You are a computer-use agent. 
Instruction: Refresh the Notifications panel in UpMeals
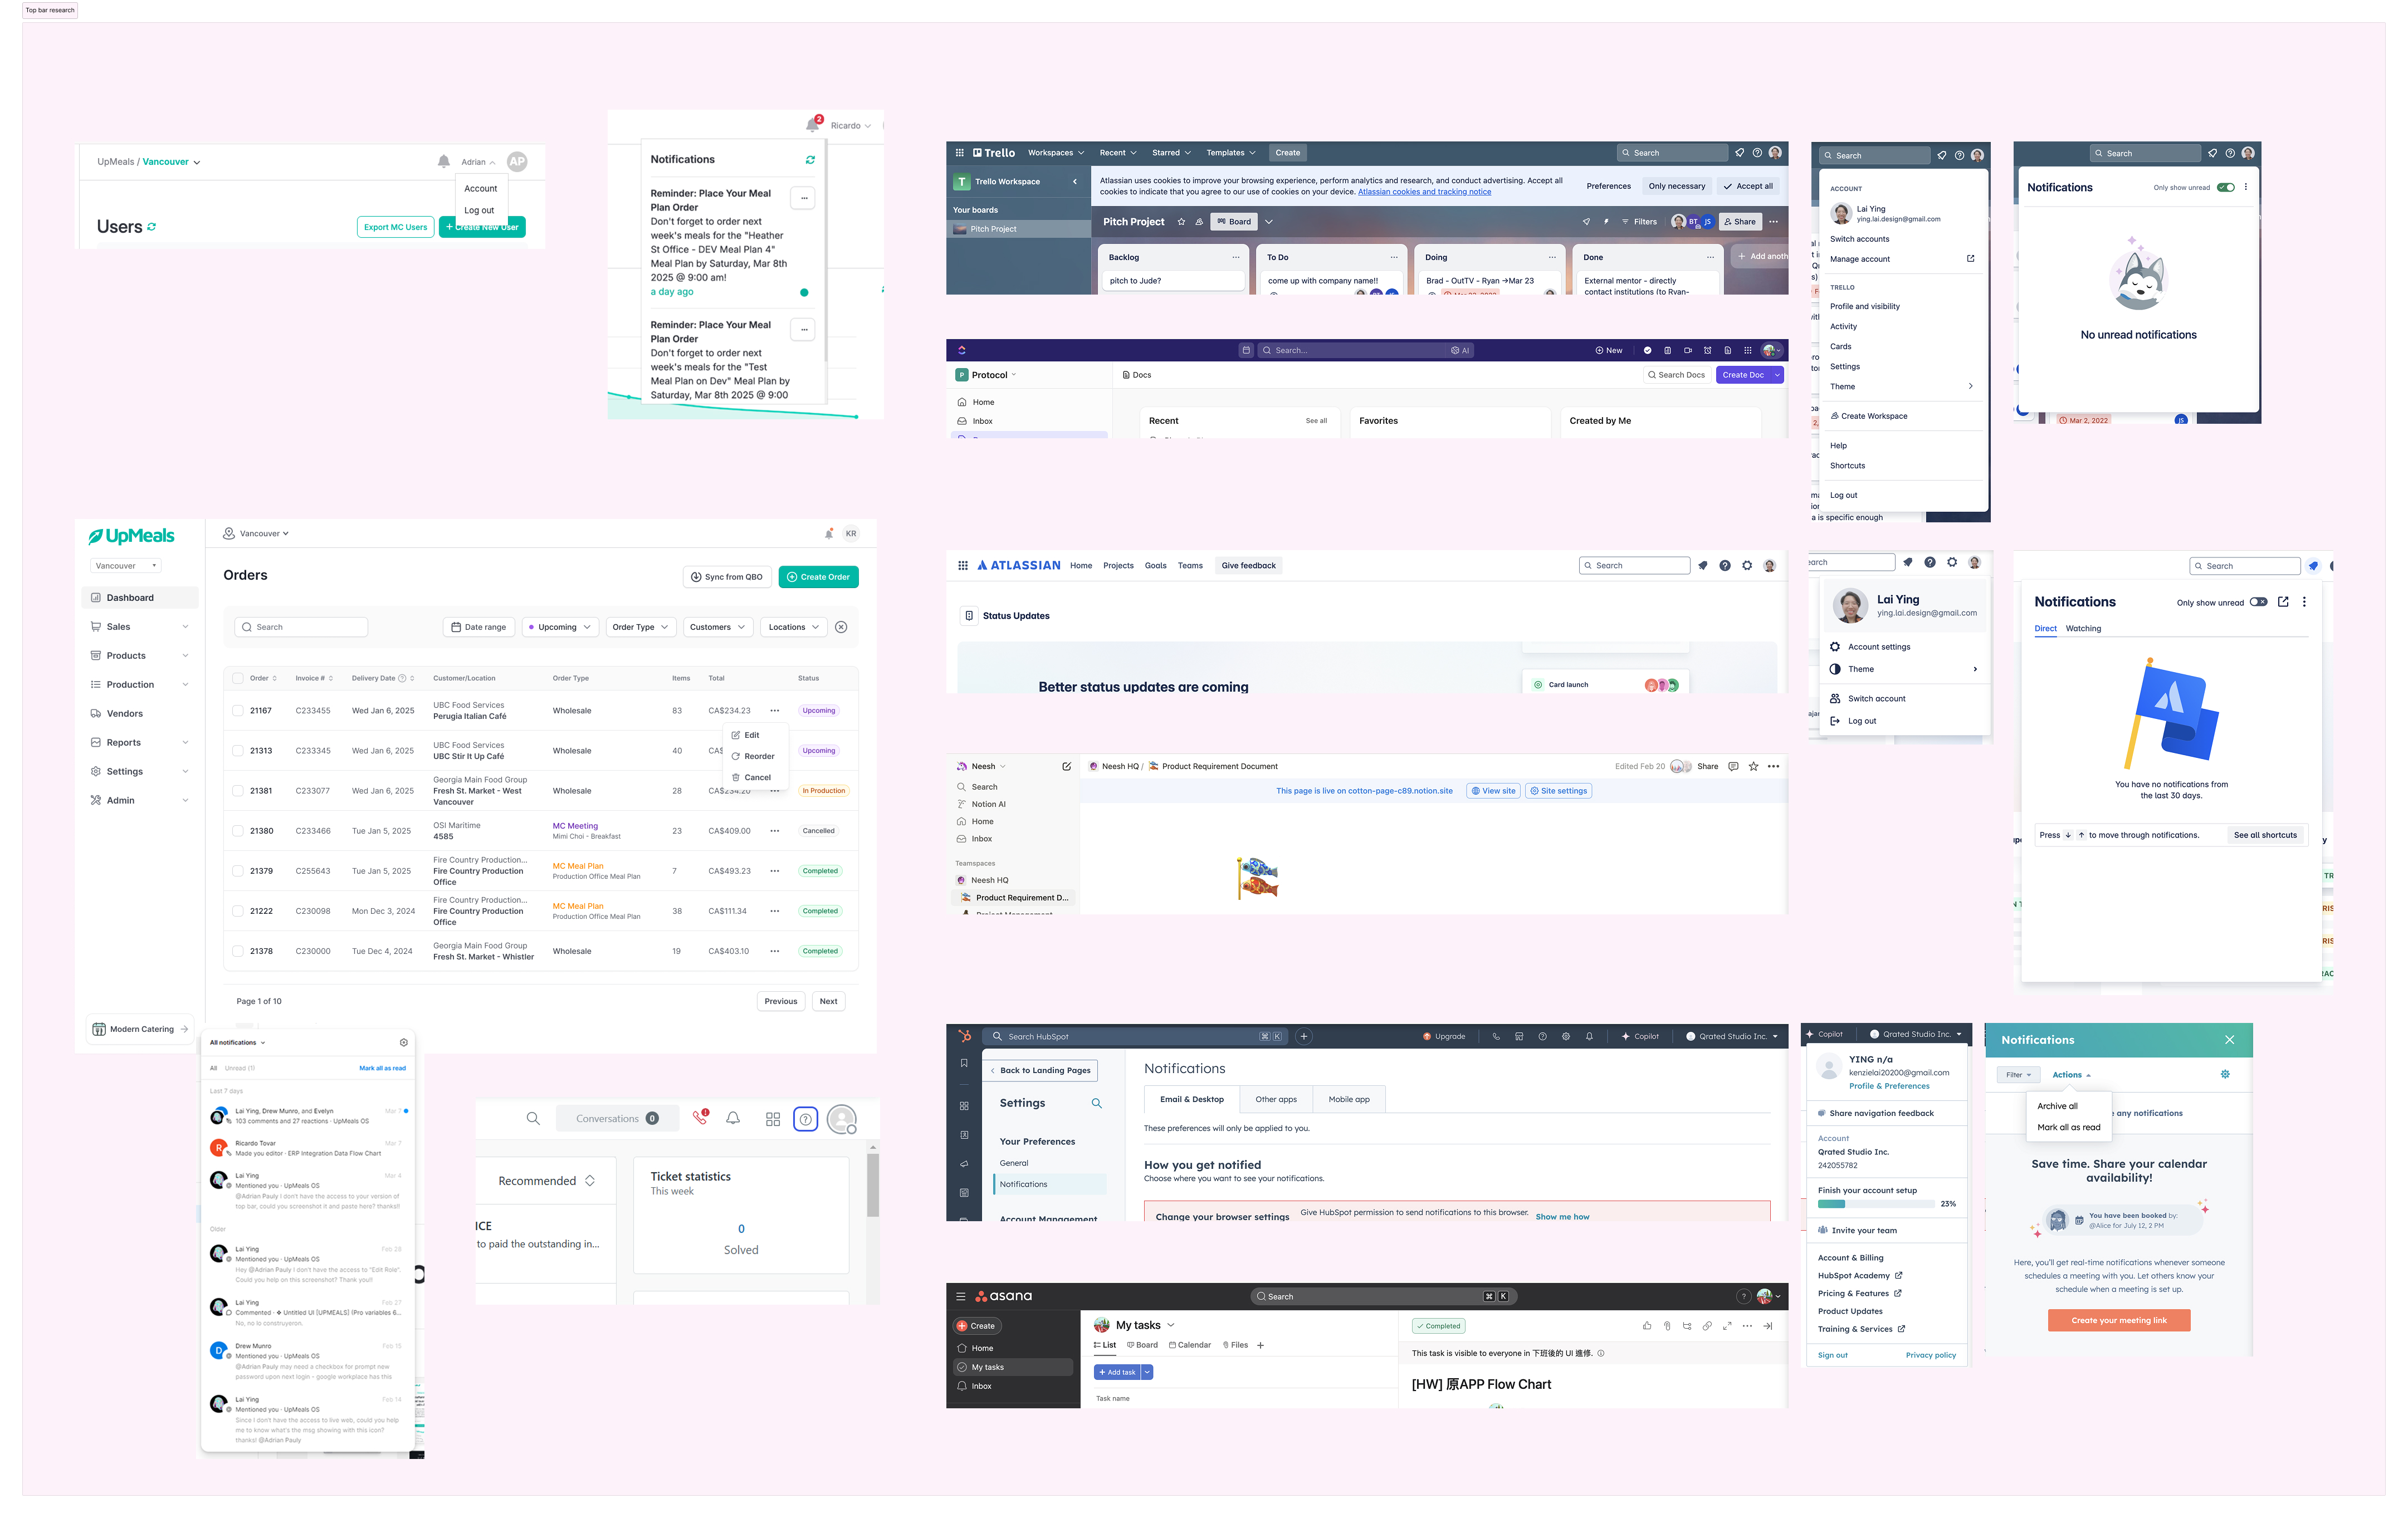(x=810, y=160)
